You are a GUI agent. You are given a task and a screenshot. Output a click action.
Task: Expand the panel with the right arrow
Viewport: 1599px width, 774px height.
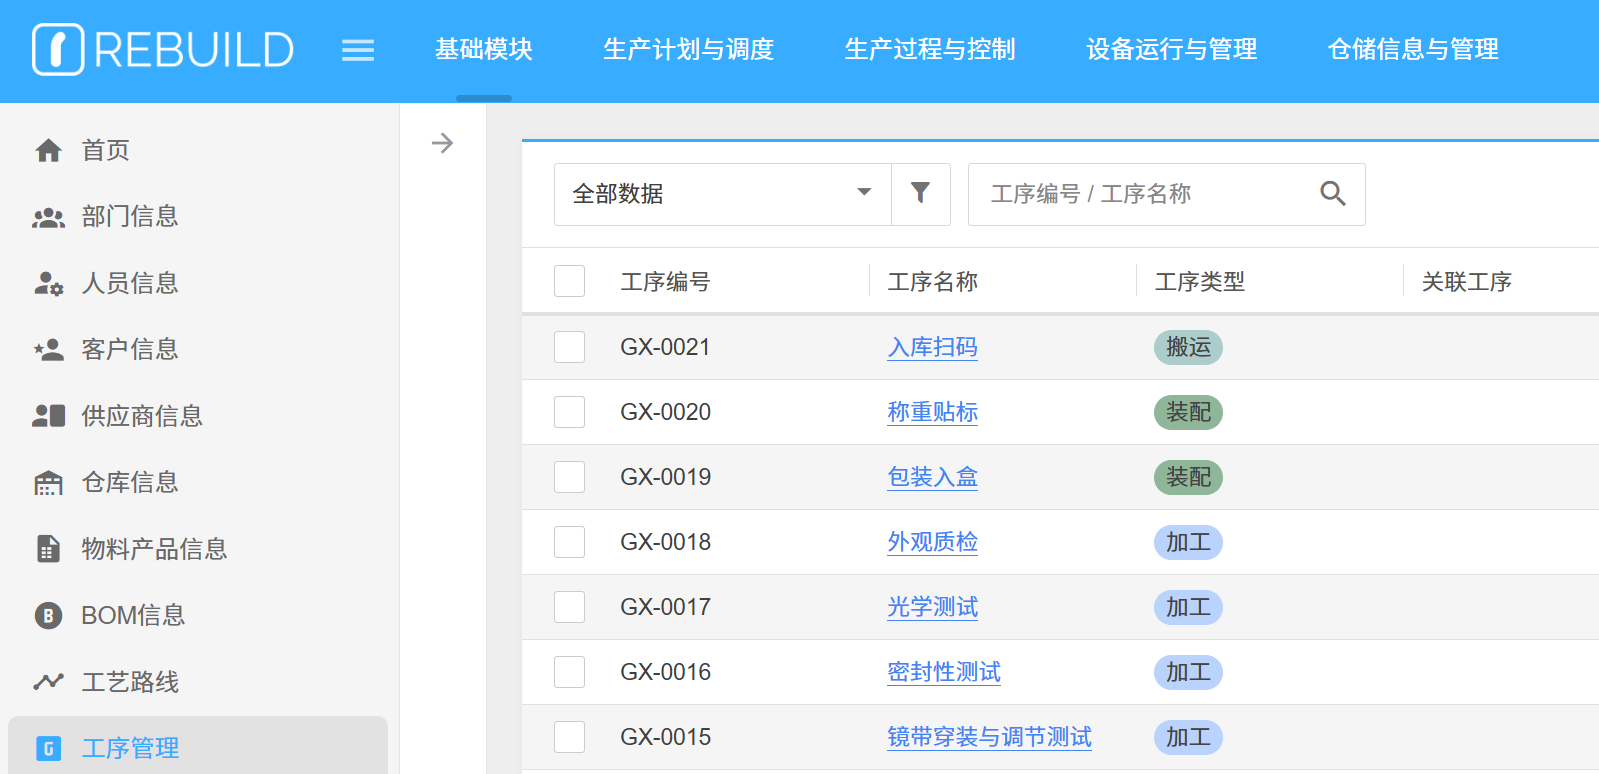pos(442,143)
